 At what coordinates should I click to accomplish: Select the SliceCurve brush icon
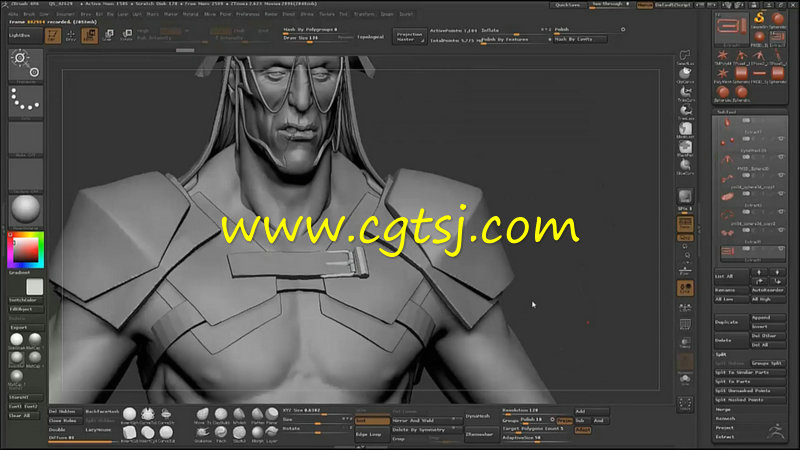(x=685, y=166)
